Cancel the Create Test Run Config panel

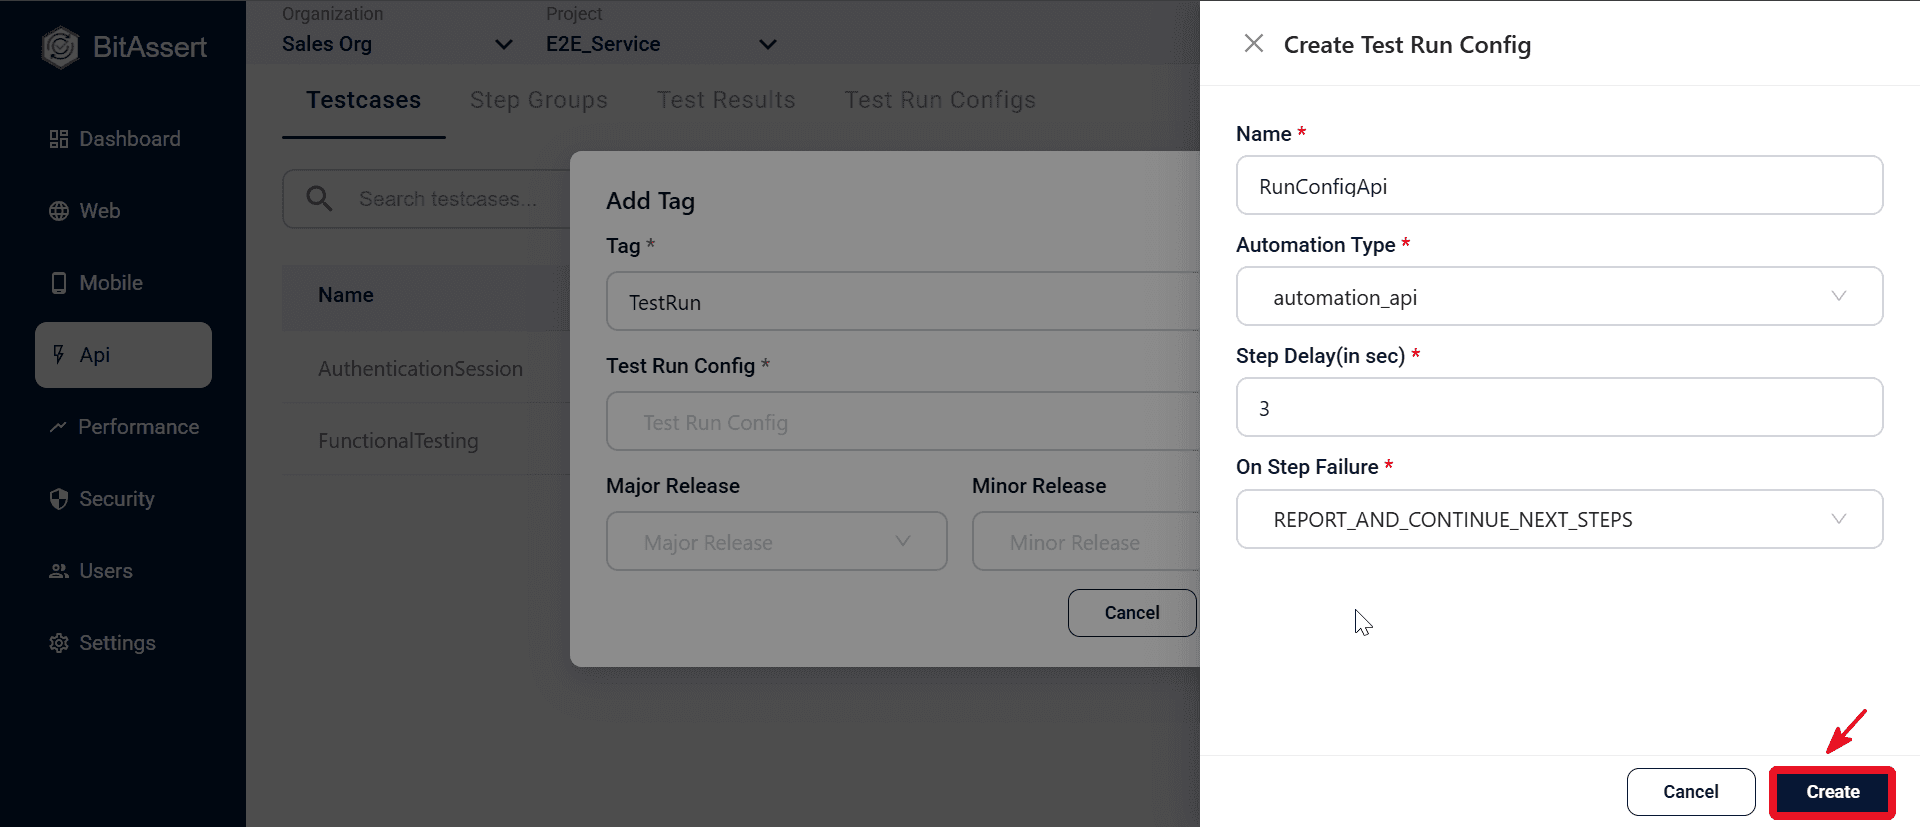click(x=1690, y=792)
